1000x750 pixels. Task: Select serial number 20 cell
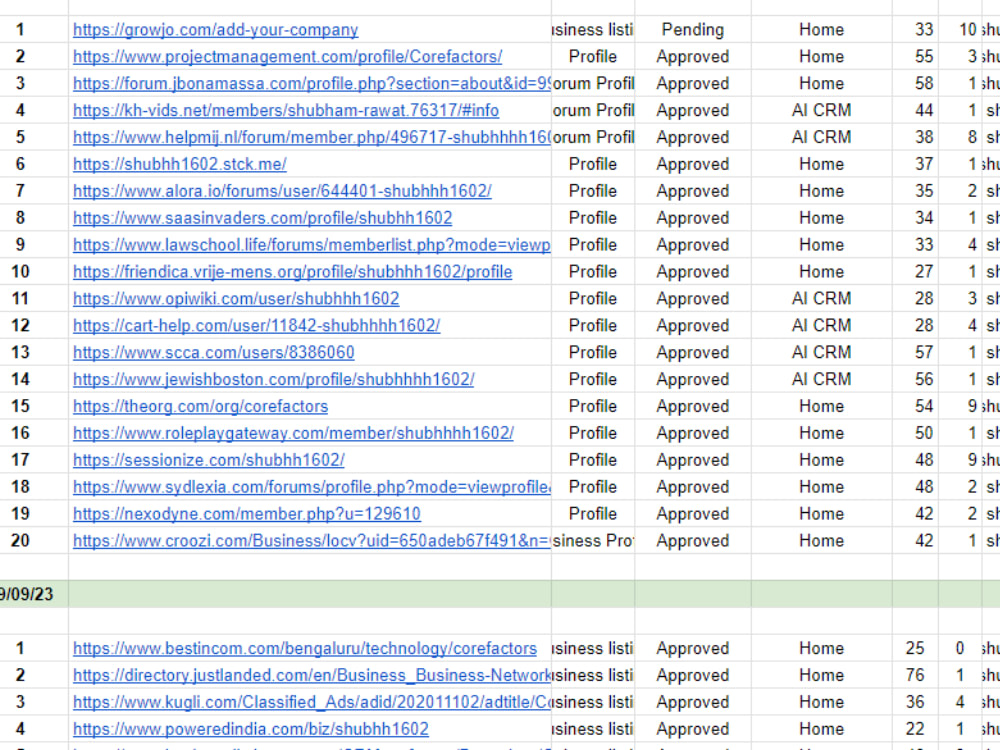34,540
